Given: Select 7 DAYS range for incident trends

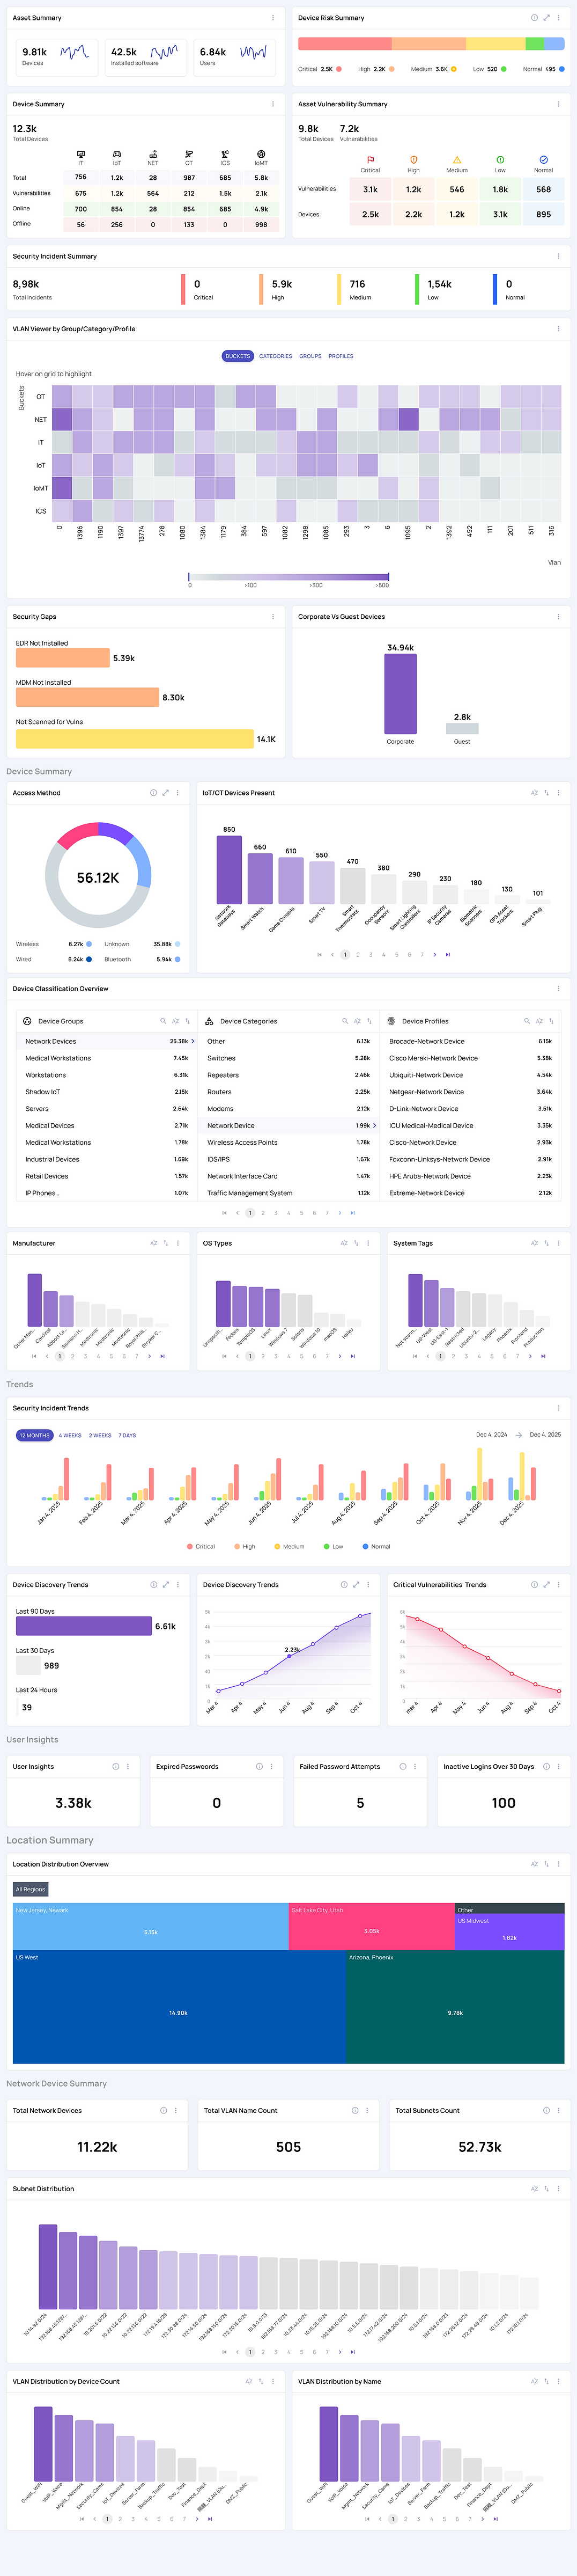Looking at the screenshot, I should pyautogui.click(x=127, y=1435).
